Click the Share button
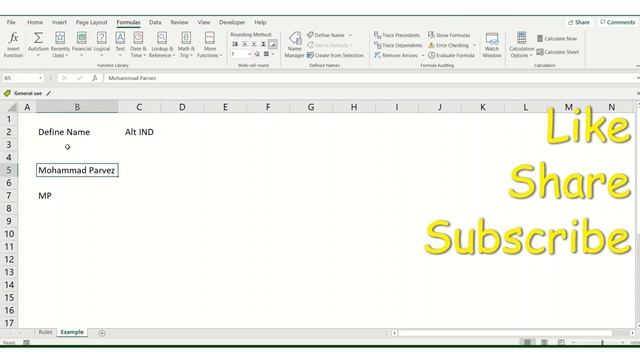 pos(579,22)
